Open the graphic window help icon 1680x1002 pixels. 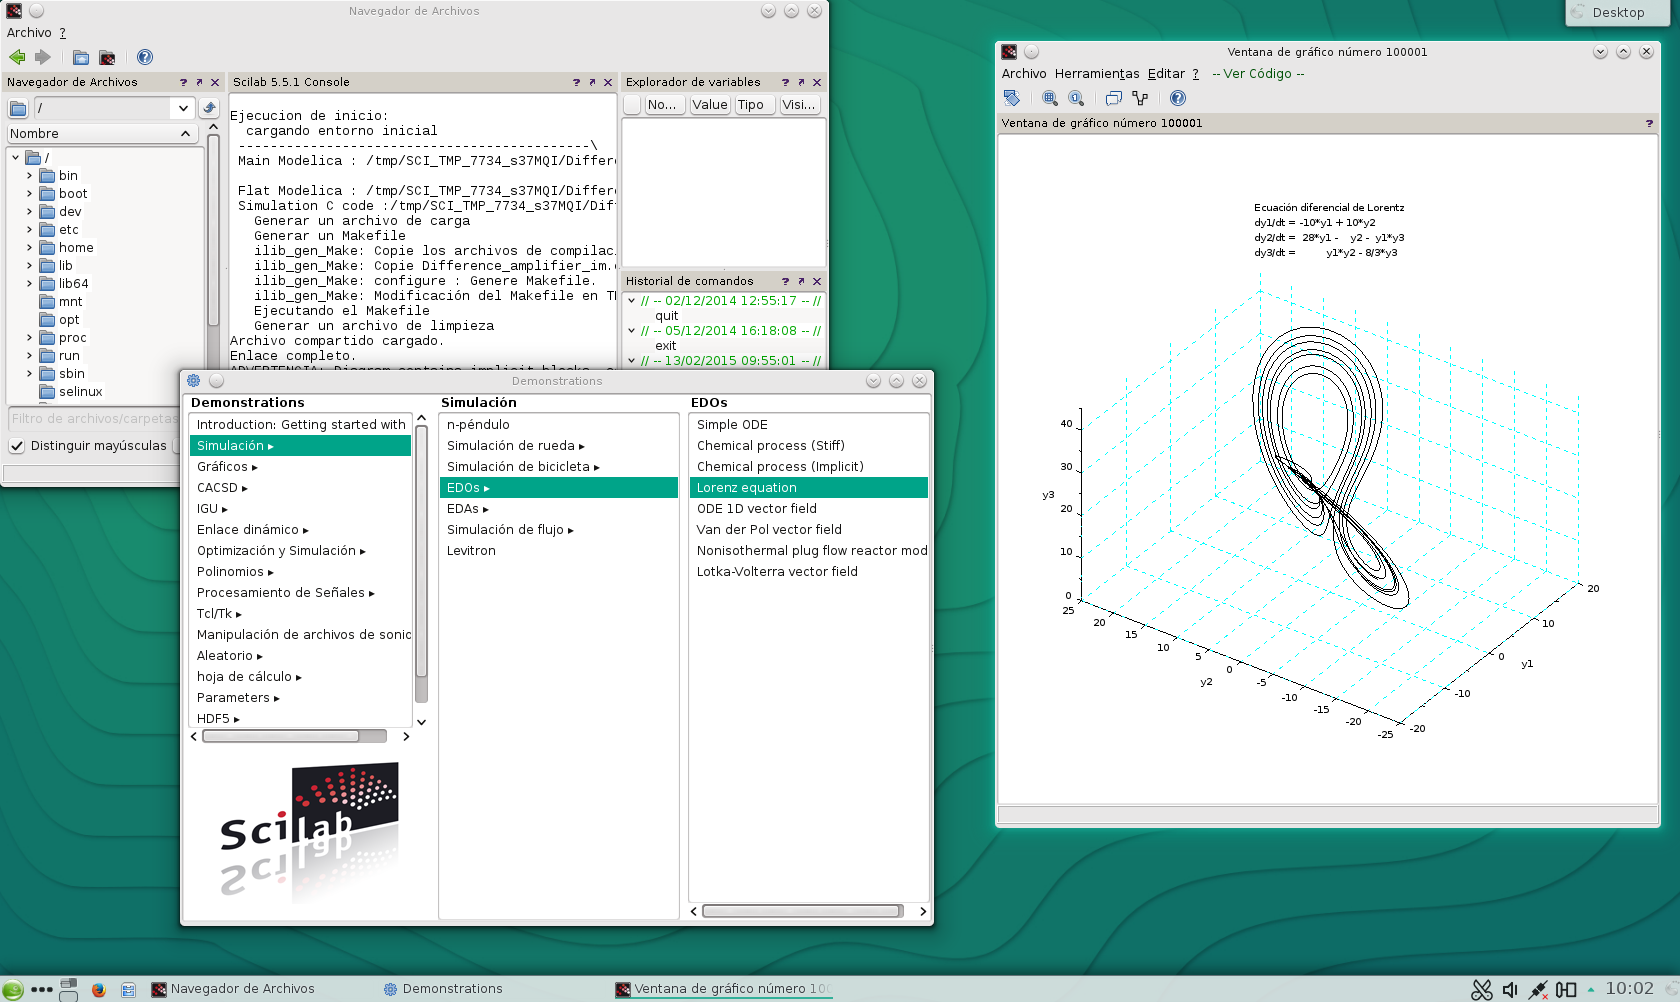[1178, 98]
